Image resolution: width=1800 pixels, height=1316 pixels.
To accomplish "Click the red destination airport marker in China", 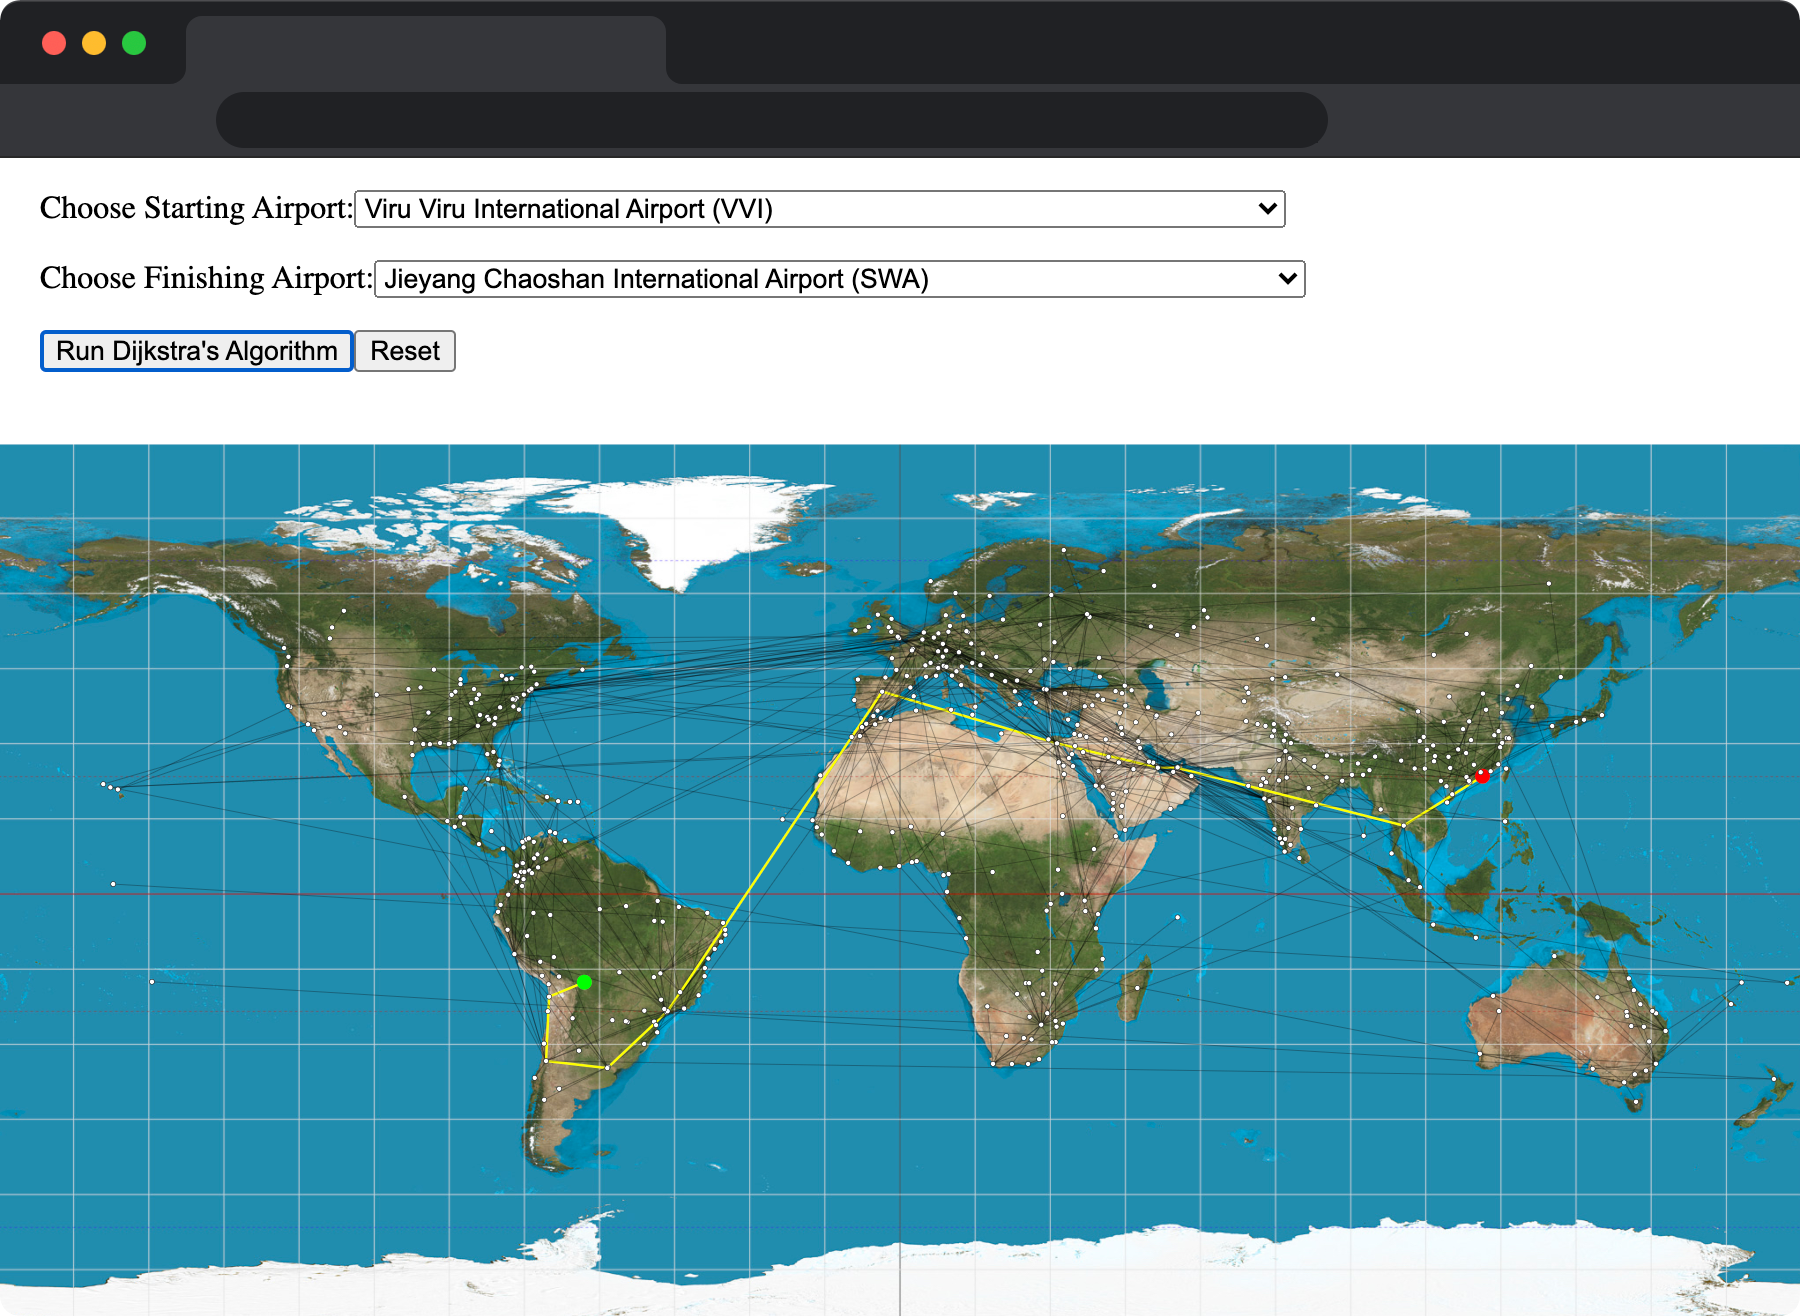I will (1482, 776).
